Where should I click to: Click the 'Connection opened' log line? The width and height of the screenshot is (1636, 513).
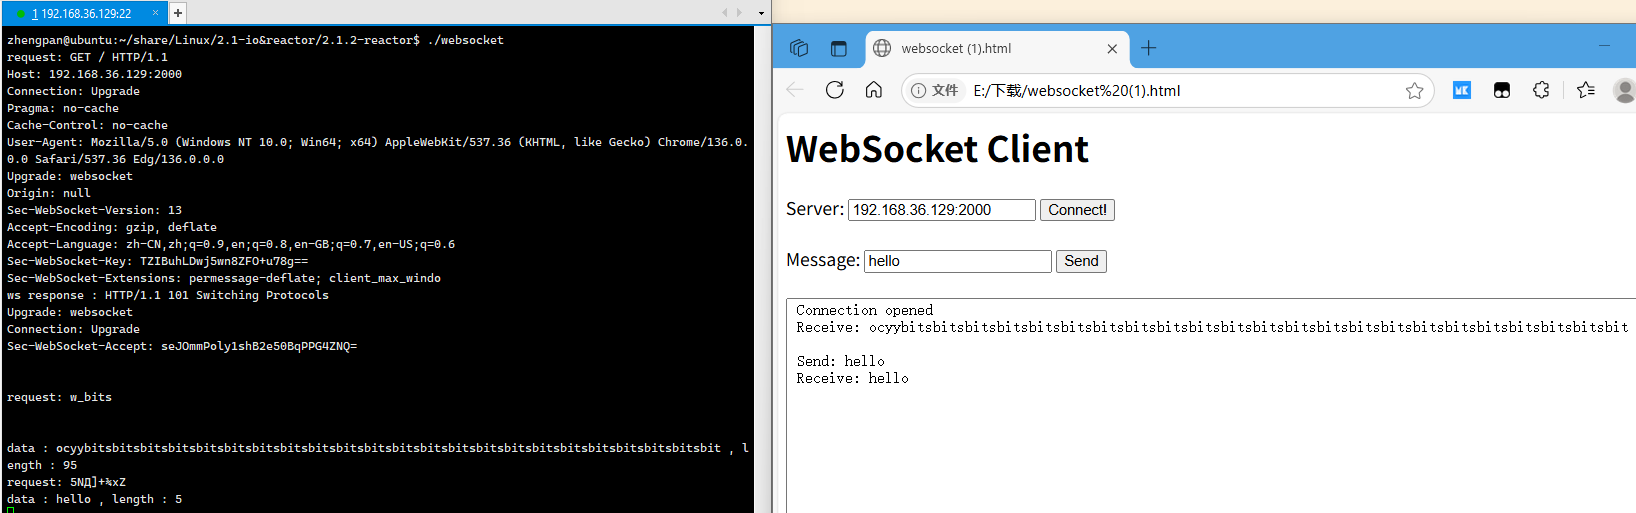coord(864,310)
